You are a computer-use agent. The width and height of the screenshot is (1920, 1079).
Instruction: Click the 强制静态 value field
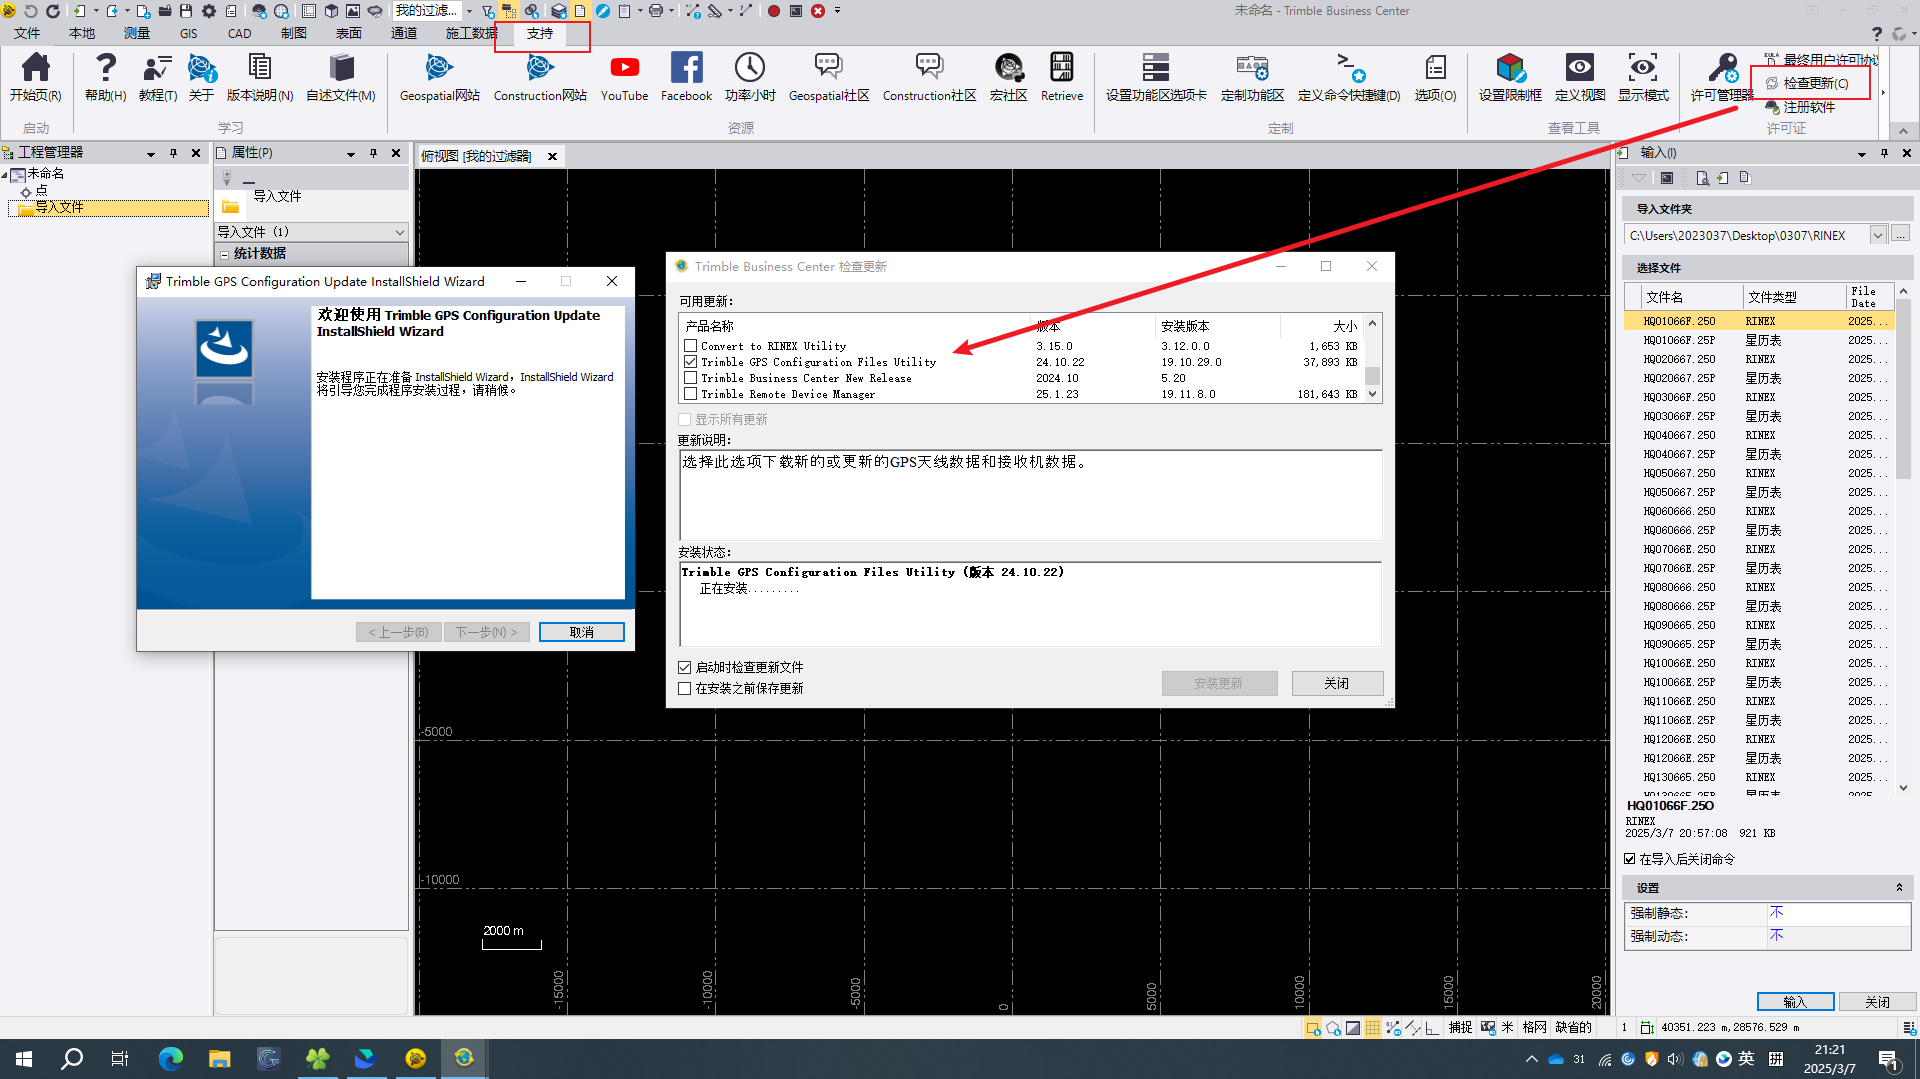[1838, 913]
